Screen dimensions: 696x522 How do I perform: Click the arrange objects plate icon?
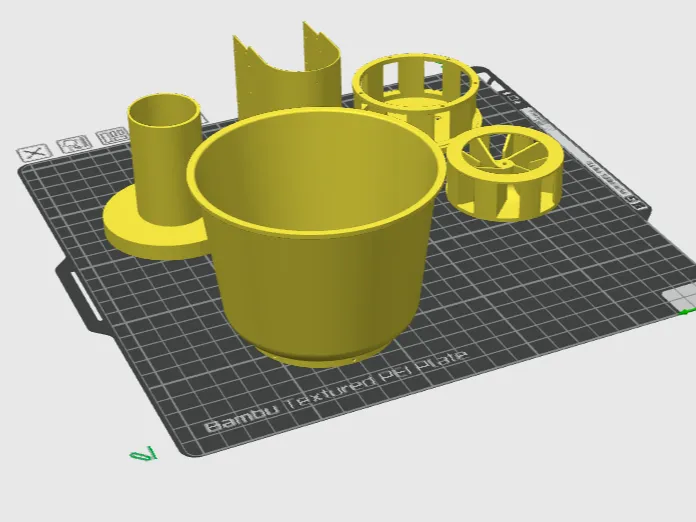pos(114,135)
